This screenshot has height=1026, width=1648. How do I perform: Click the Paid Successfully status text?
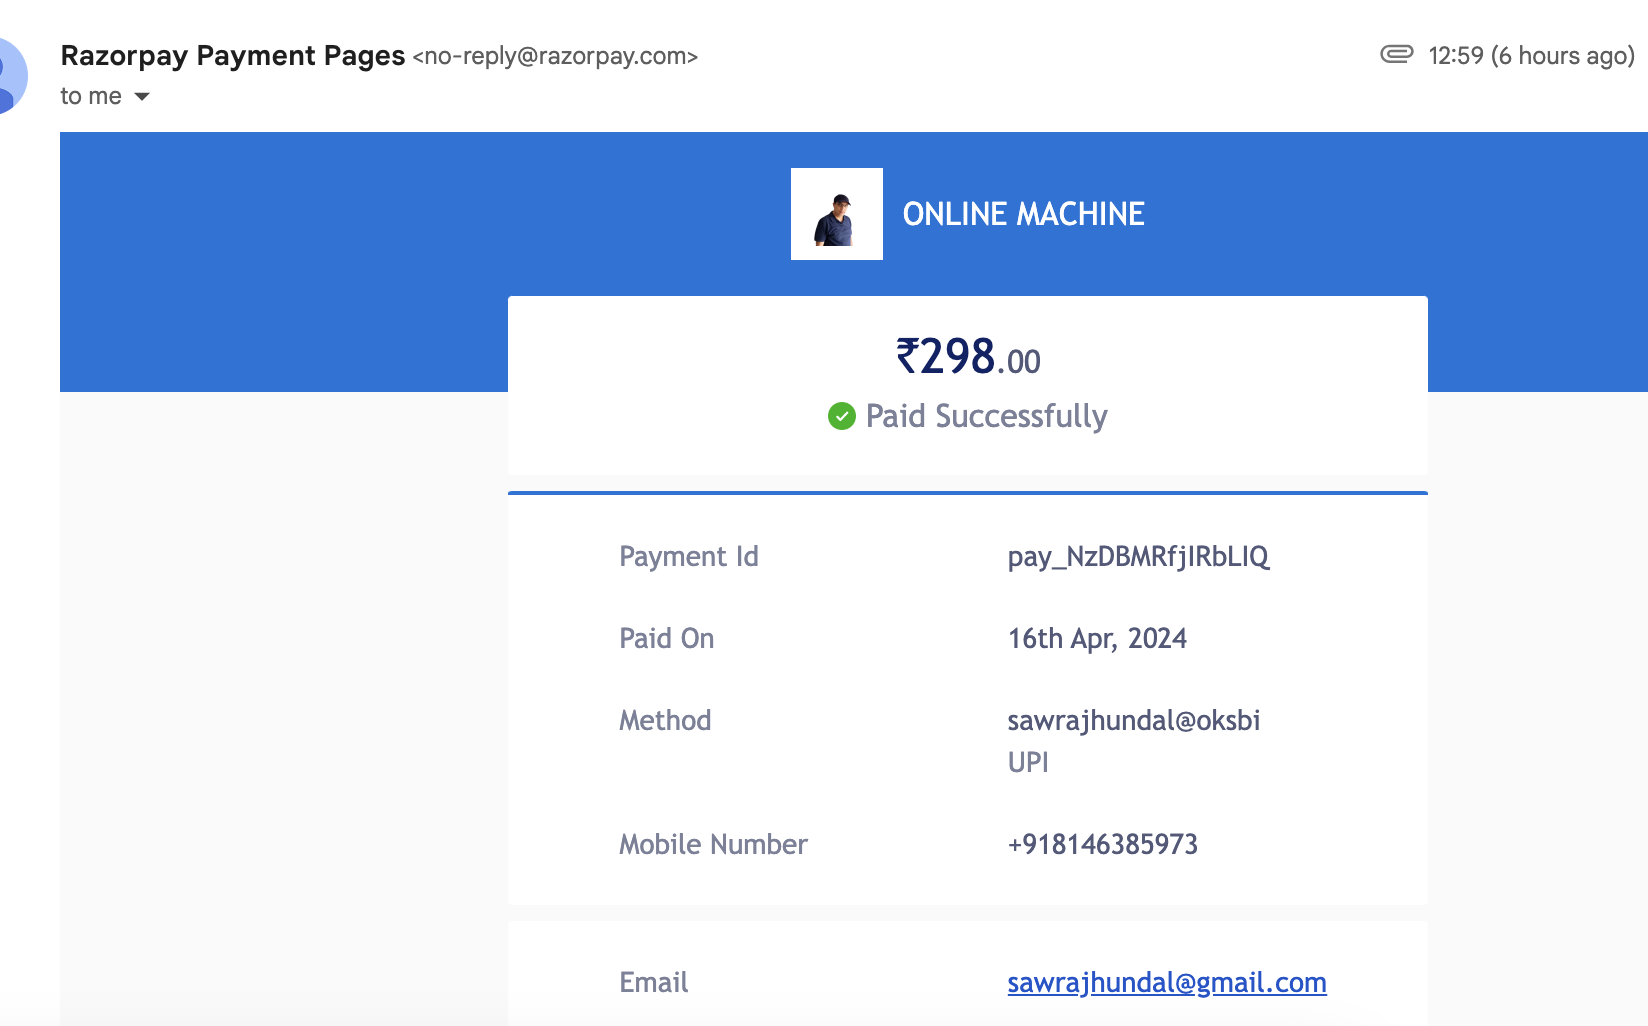coord(987,416)
